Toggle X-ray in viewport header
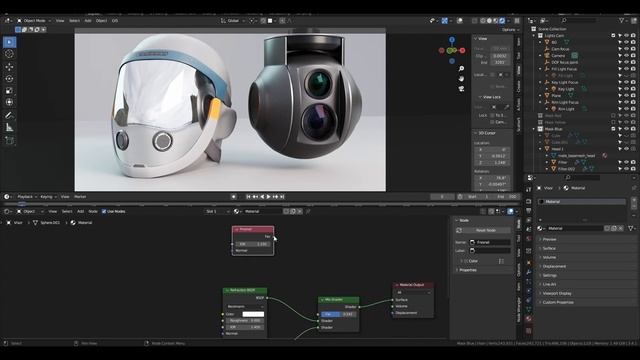The height and width of the screenshot is (360, 640). (x=474, y=20)
